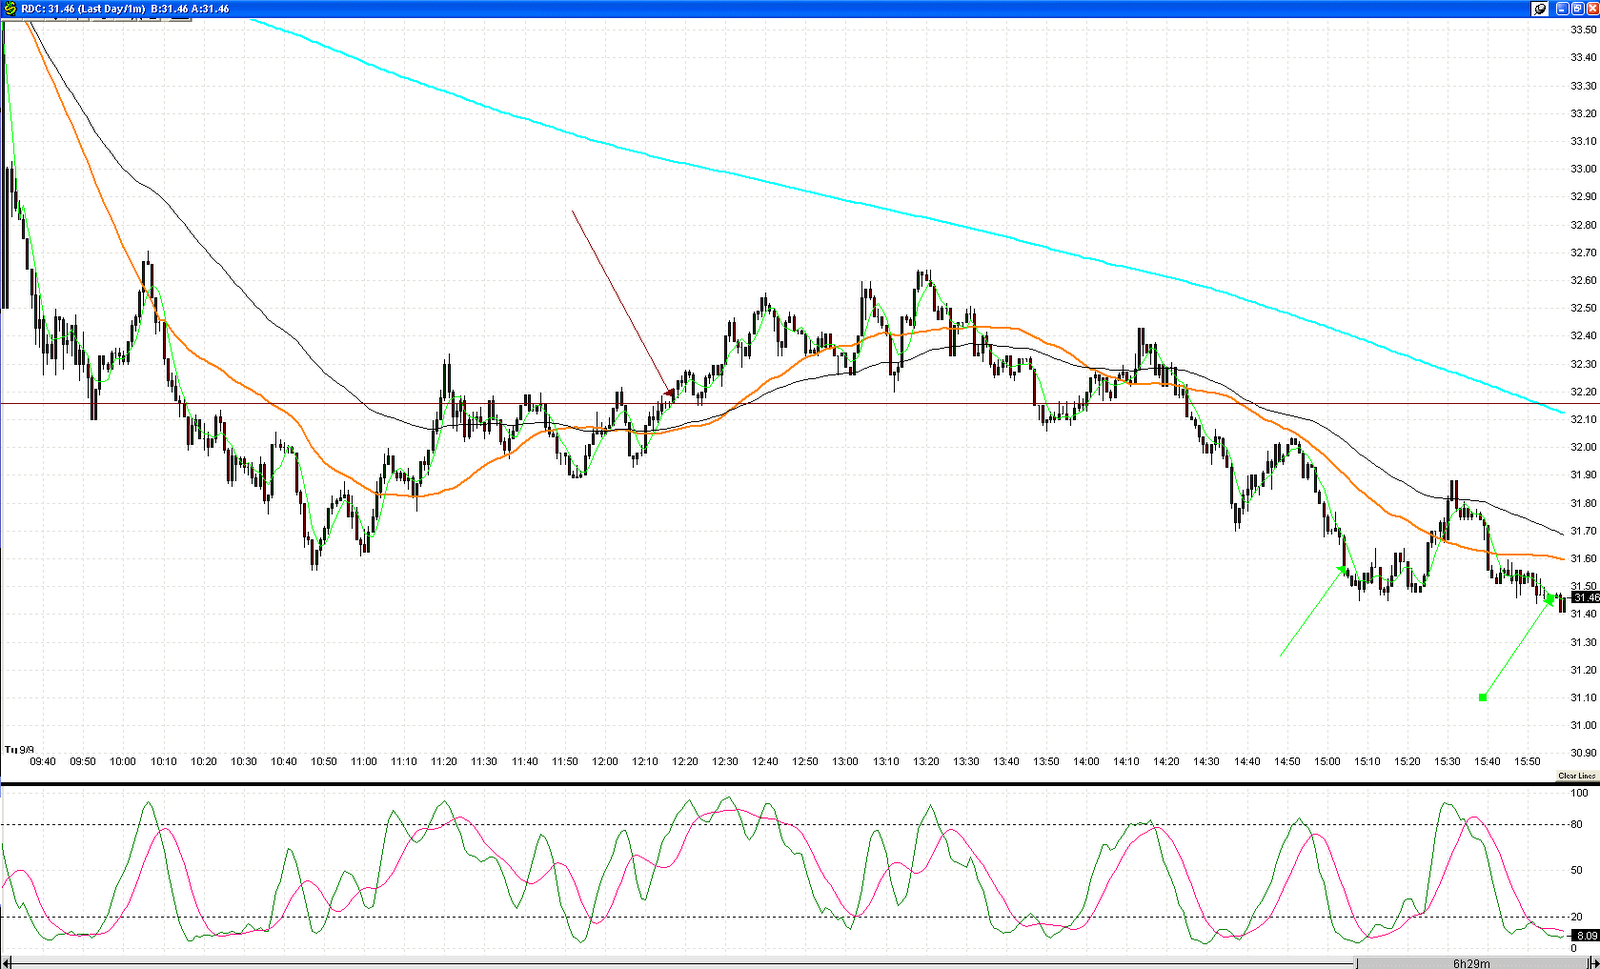Click the 14:30 time axis label

(x=1207, y=761)
